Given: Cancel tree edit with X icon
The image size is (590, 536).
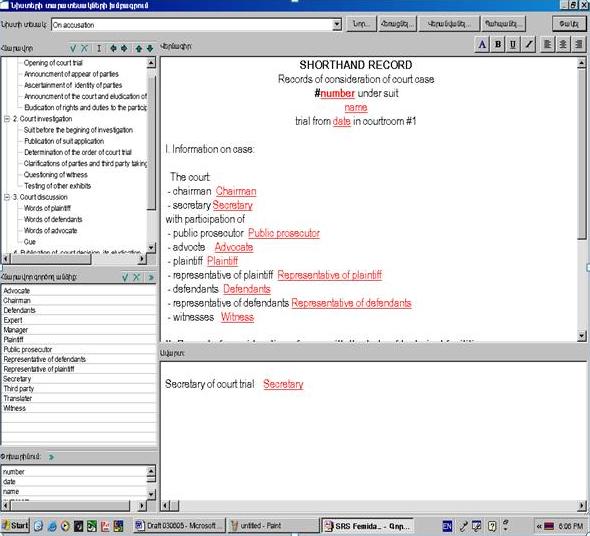Looking at the screenshot, I should [84, 48].
